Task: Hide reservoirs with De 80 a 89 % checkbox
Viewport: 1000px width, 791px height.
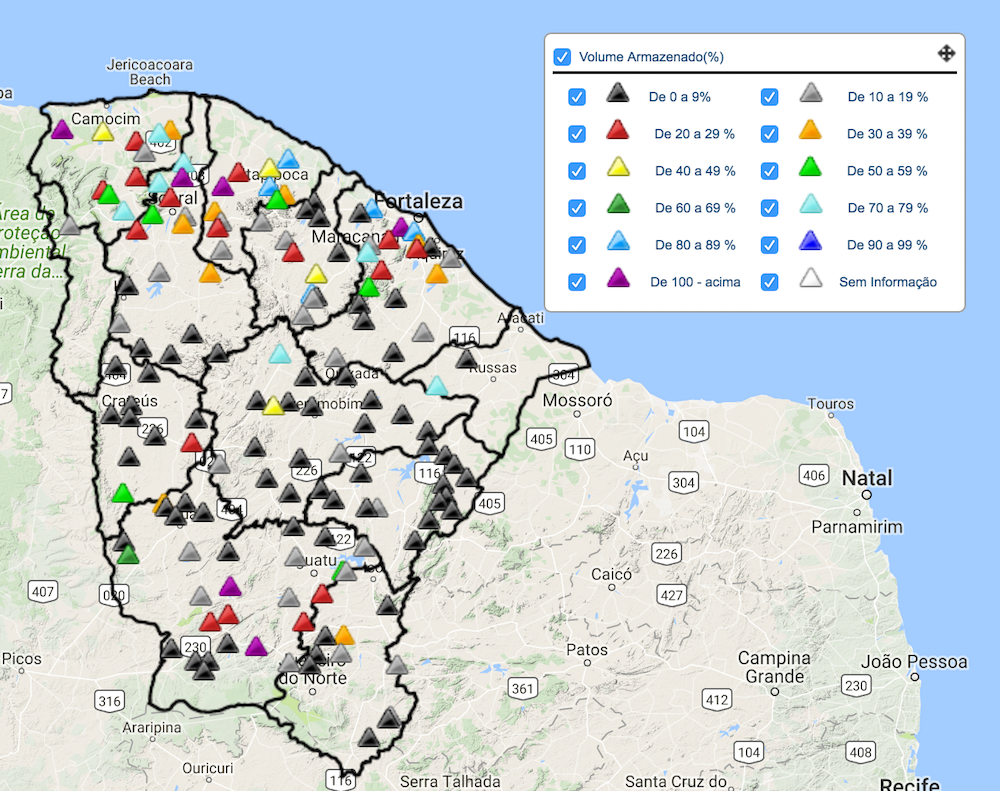Action: pos(577,245)
